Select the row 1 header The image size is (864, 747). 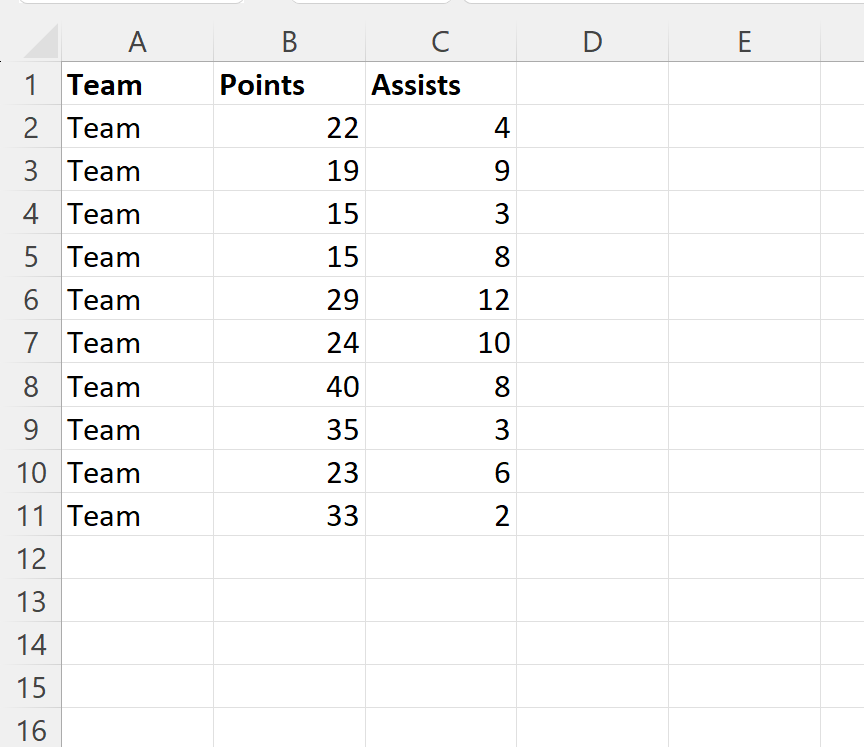pos(31,85)
